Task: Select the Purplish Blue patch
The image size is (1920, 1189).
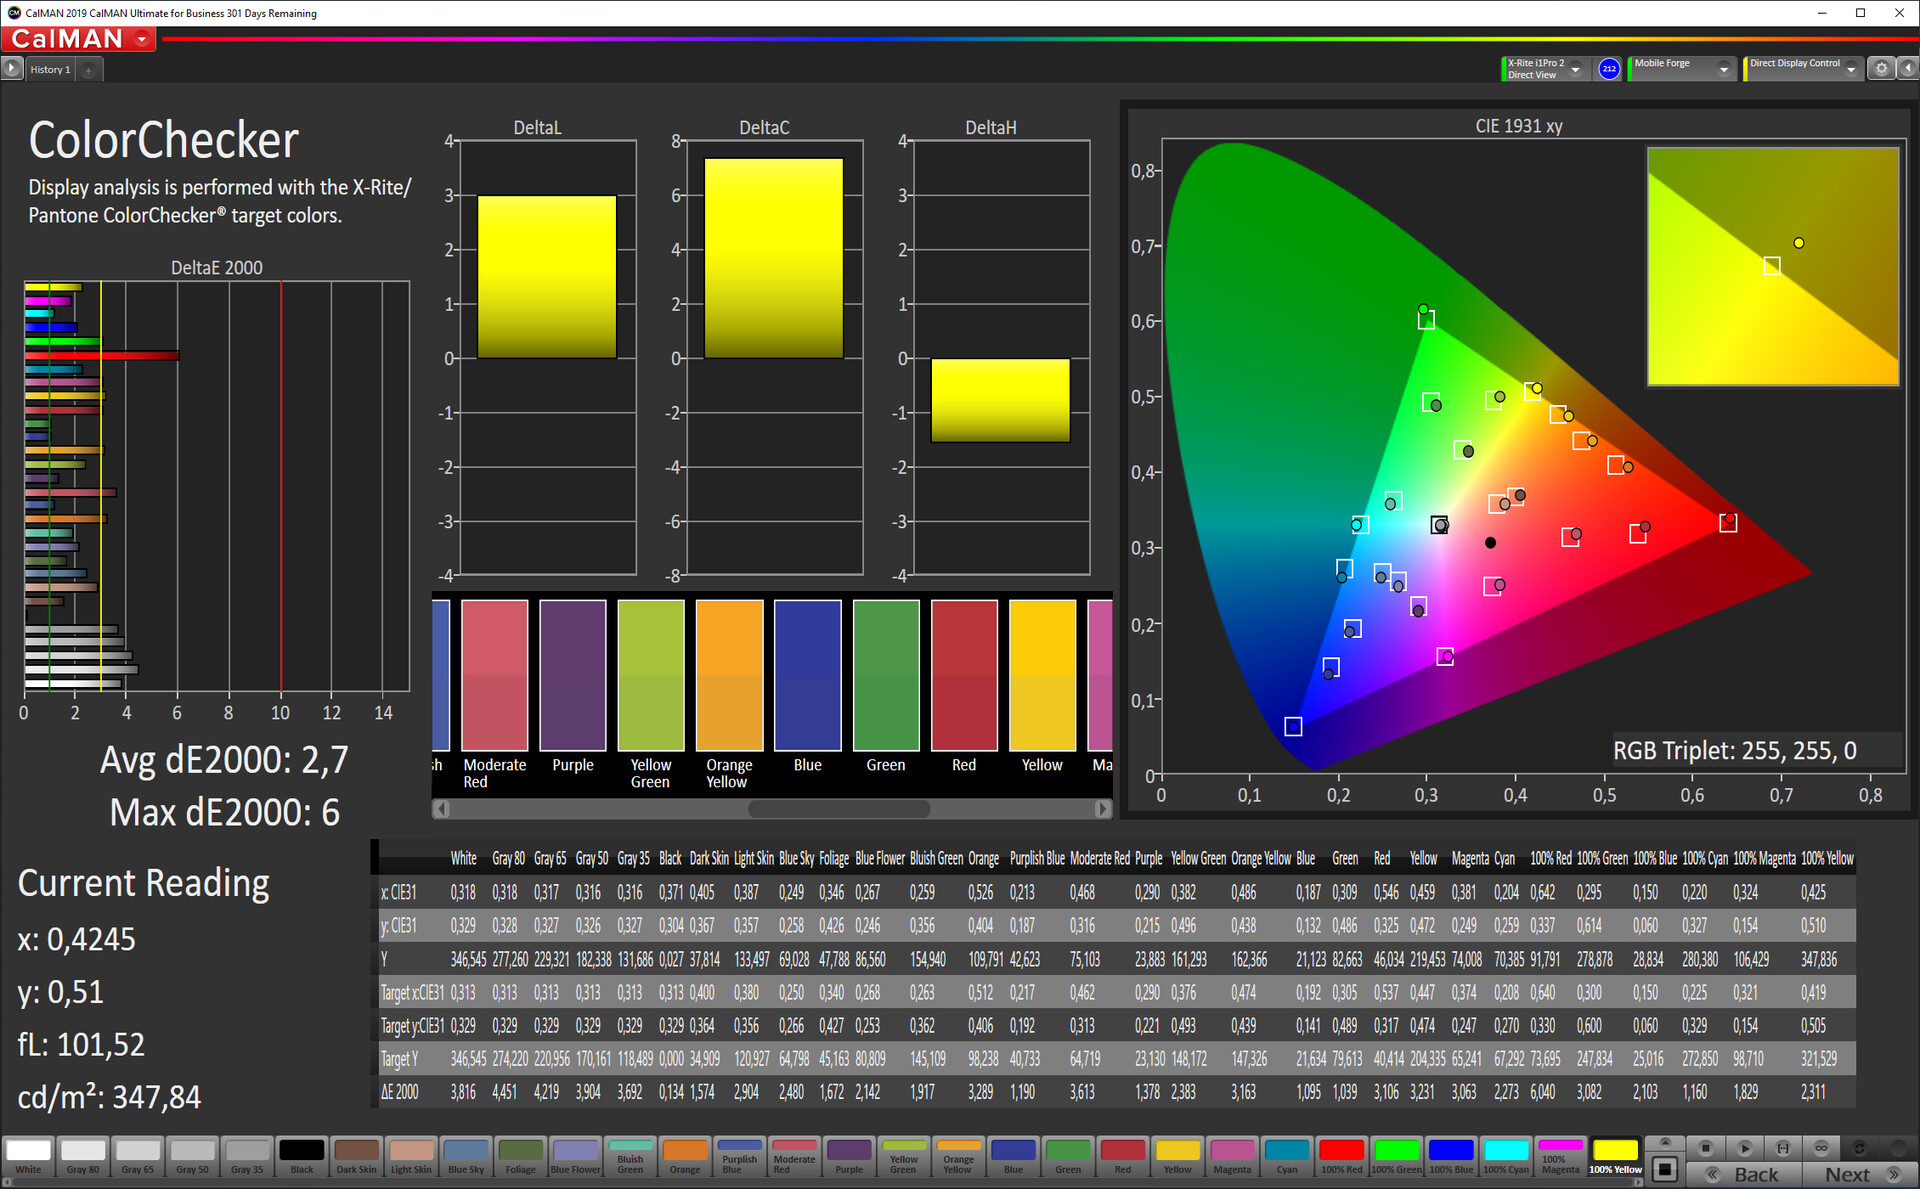Action: tap(740, 1156)
